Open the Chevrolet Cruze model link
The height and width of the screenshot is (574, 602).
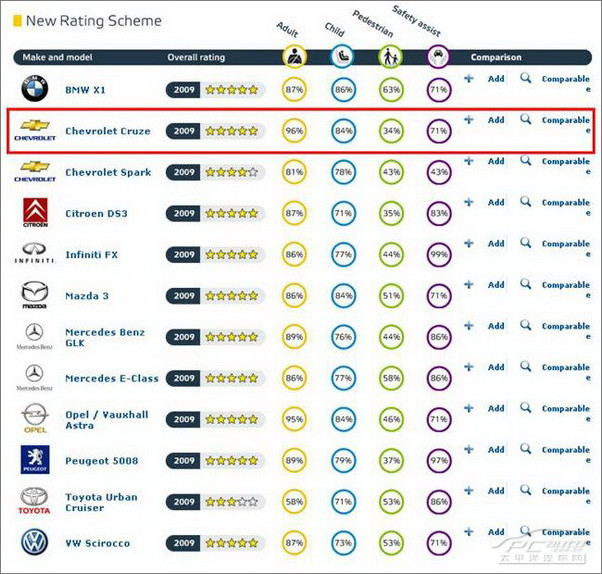coord(108,131)
